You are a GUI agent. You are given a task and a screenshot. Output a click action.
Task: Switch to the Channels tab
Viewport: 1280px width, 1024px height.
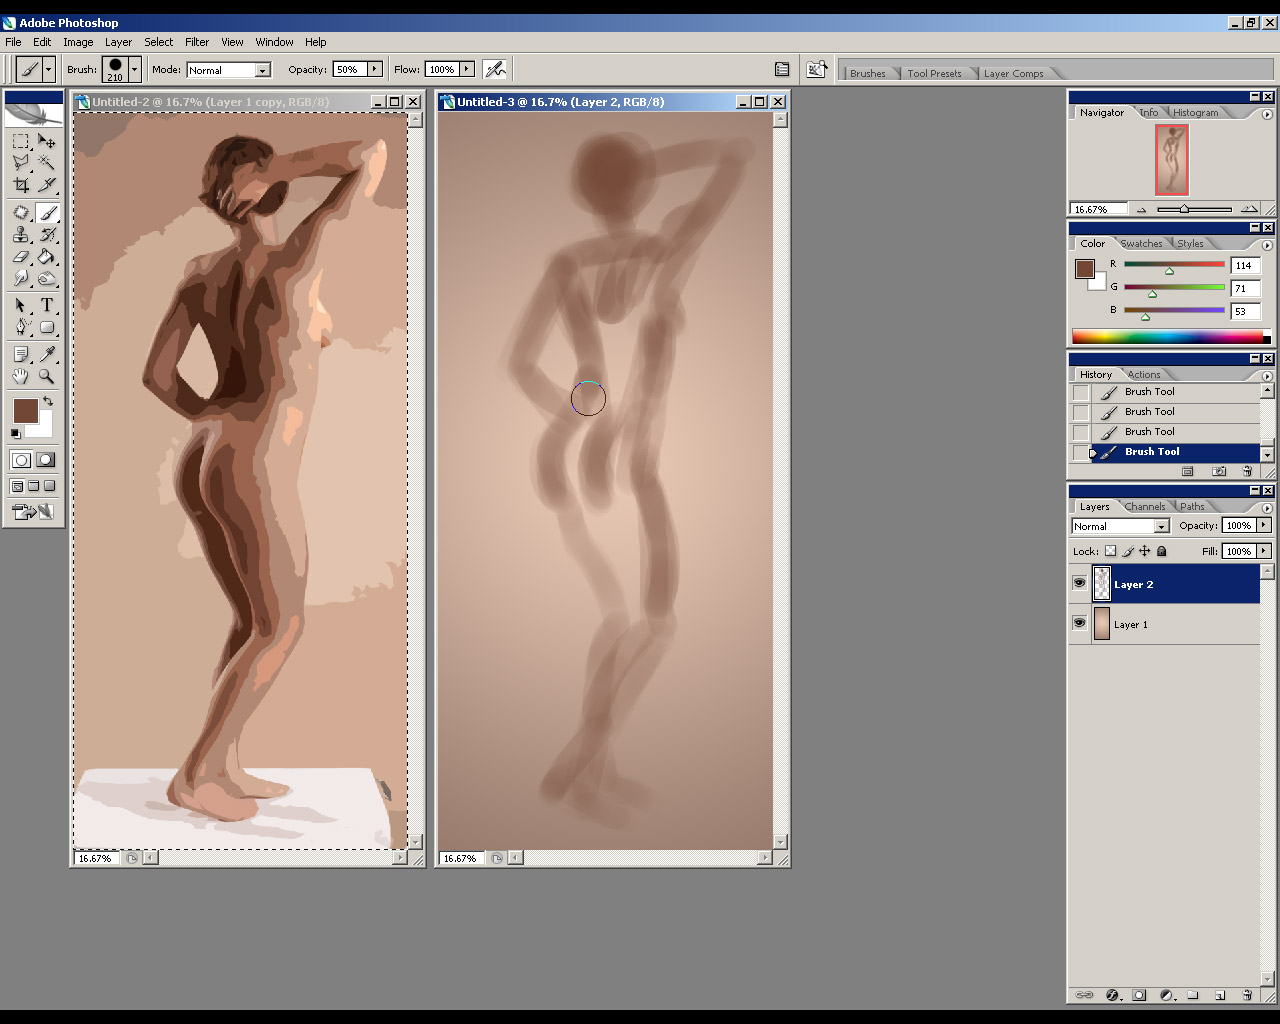(1144, 507)
